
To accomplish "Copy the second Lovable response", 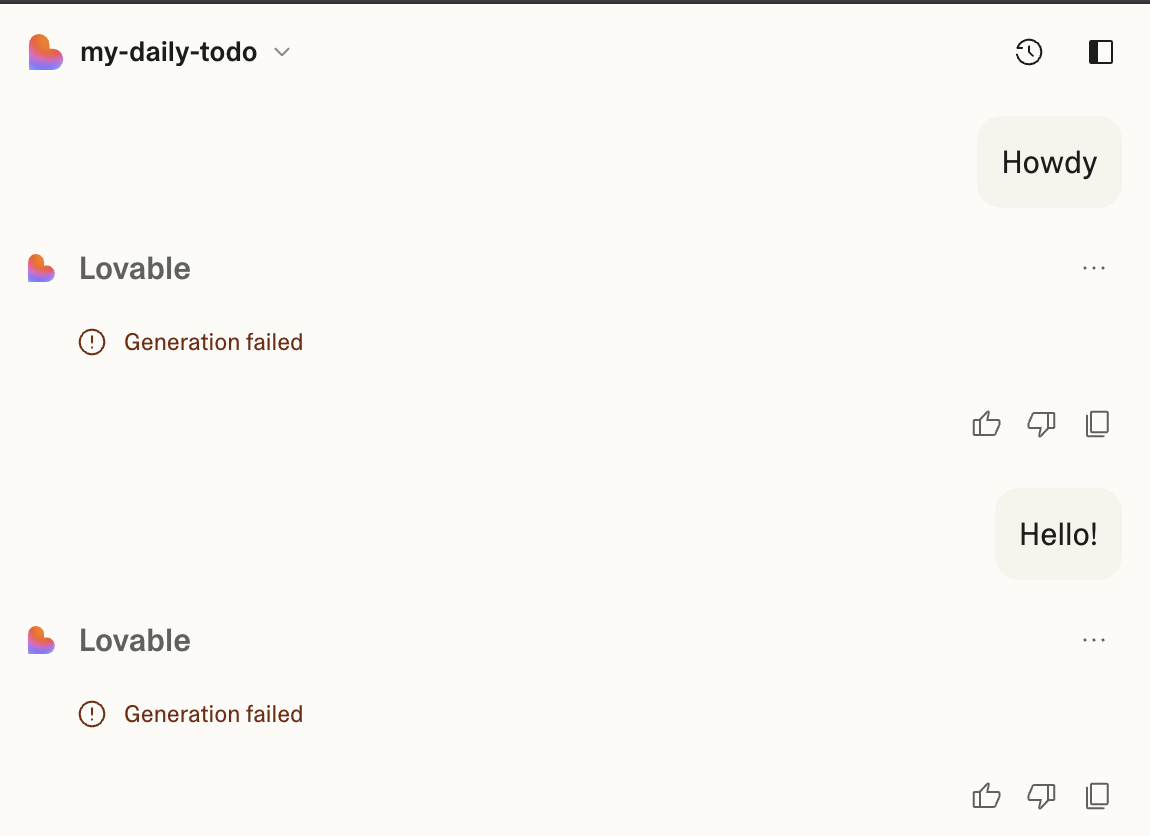I will click(1097, 796).
